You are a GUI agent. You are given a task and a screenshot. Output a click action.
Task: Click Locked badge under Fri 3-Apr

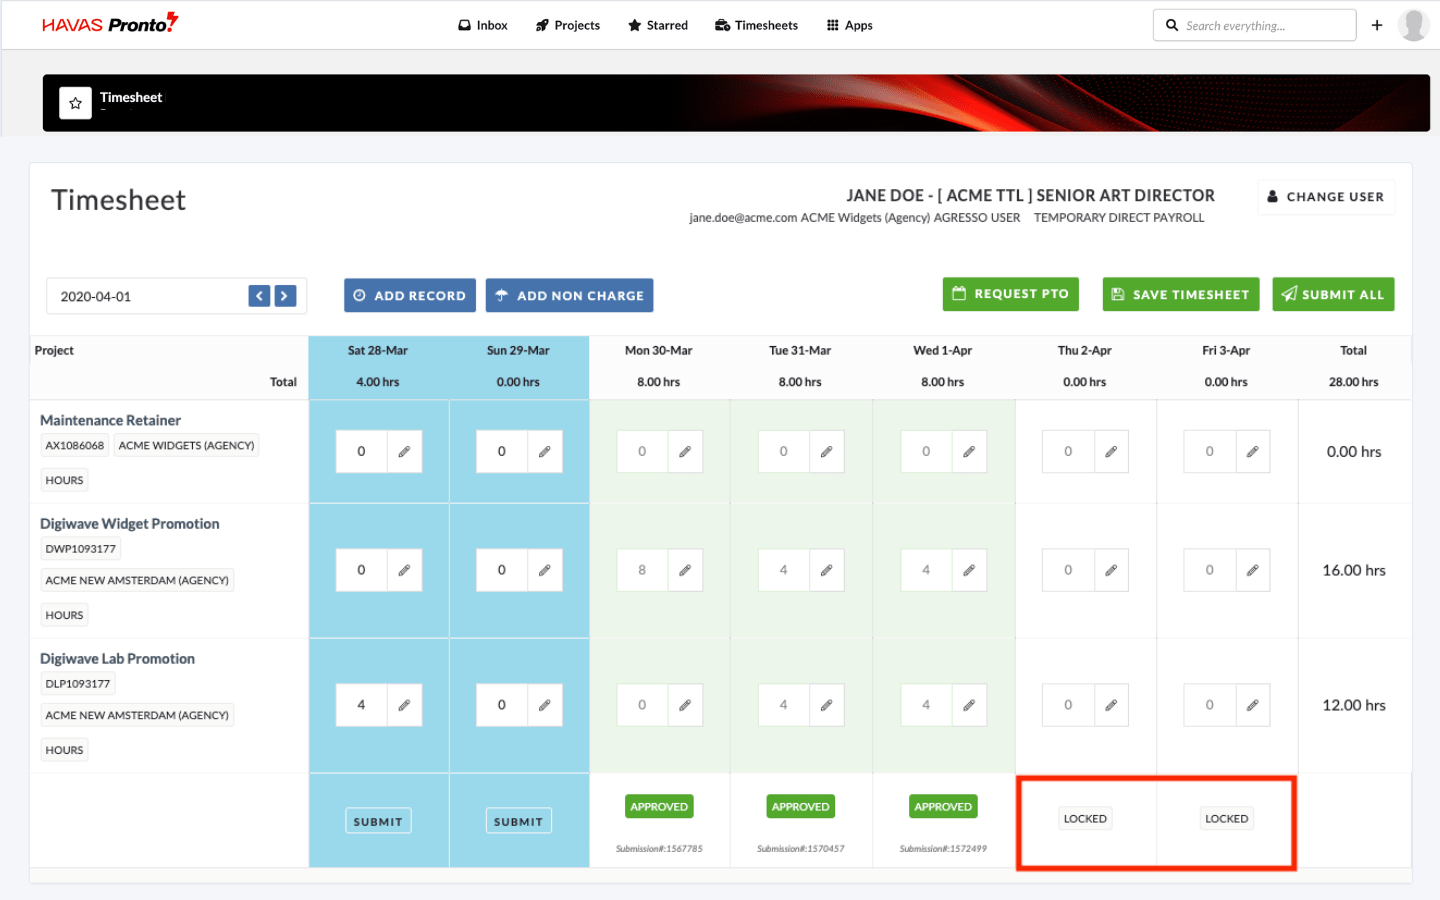pyautogui.click(x=1226, y=819)
